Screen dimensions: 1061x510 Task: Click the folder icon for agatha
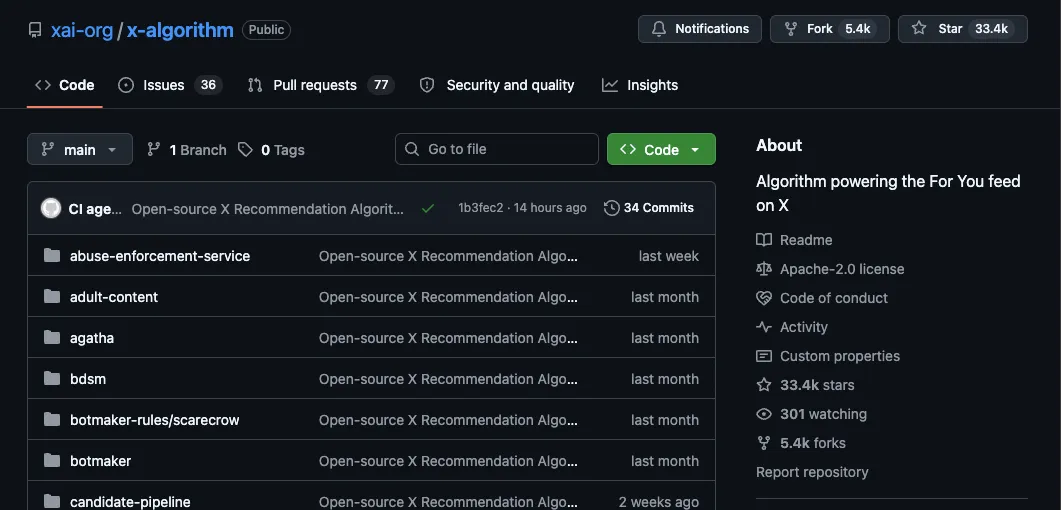point(52,338)
